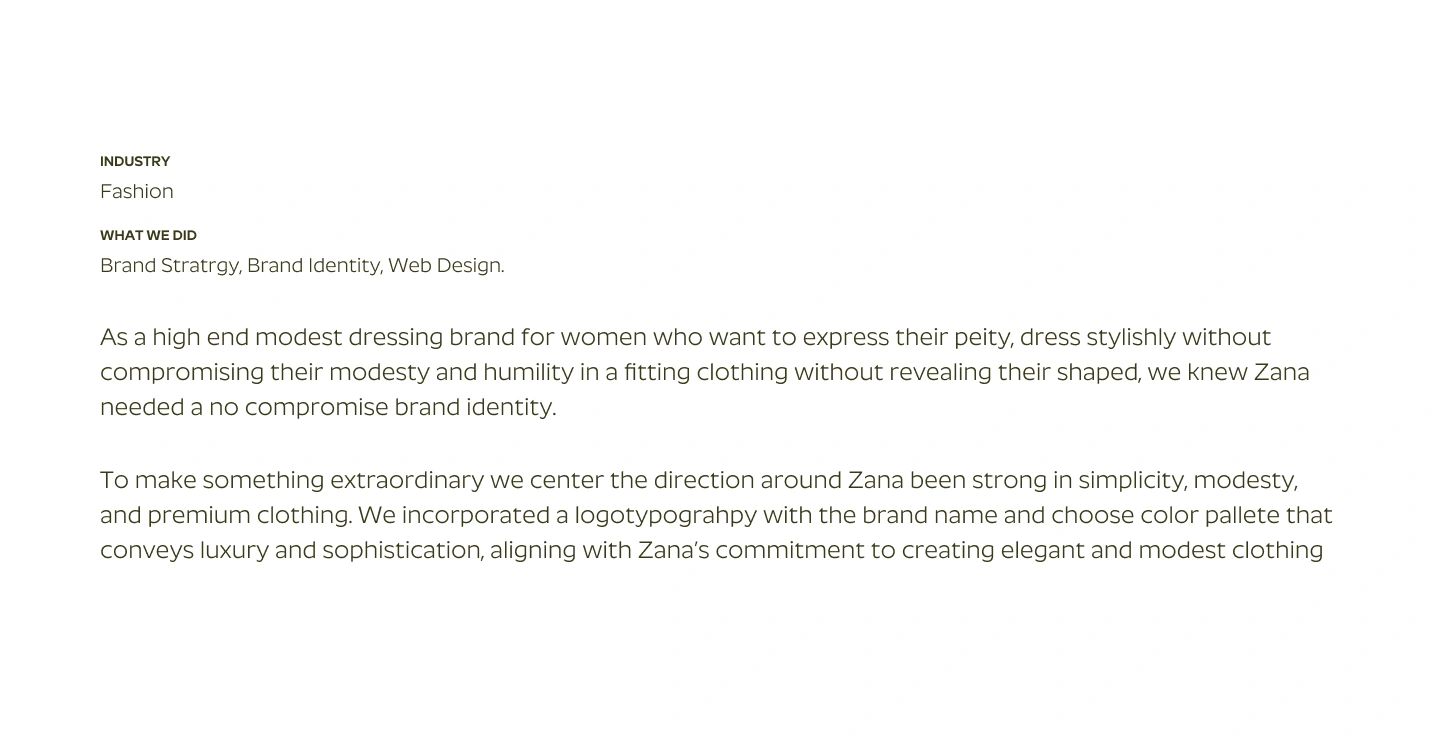This screenshot has width=1440, height=737.
Task: Click the phrase 'strong in simplicity'
Action: pos(1078,480)
